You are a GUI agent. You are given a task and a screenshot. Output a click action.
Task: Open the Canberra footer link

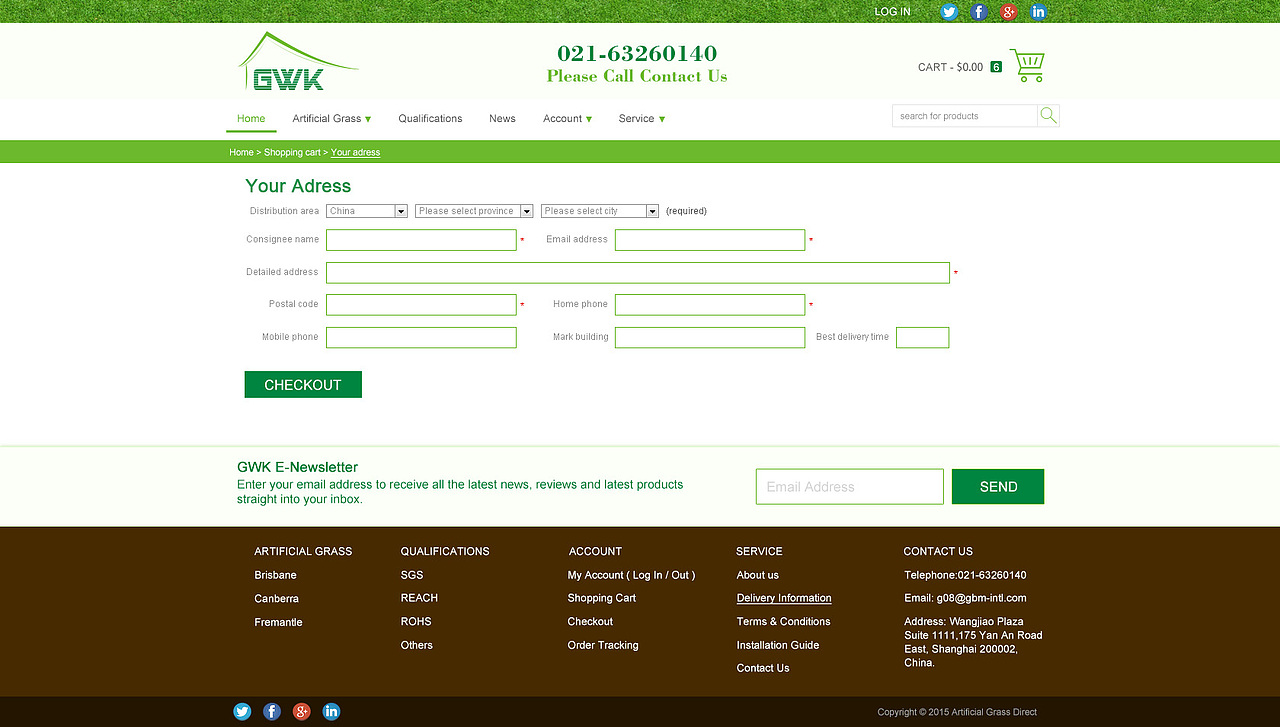(276, 599)
